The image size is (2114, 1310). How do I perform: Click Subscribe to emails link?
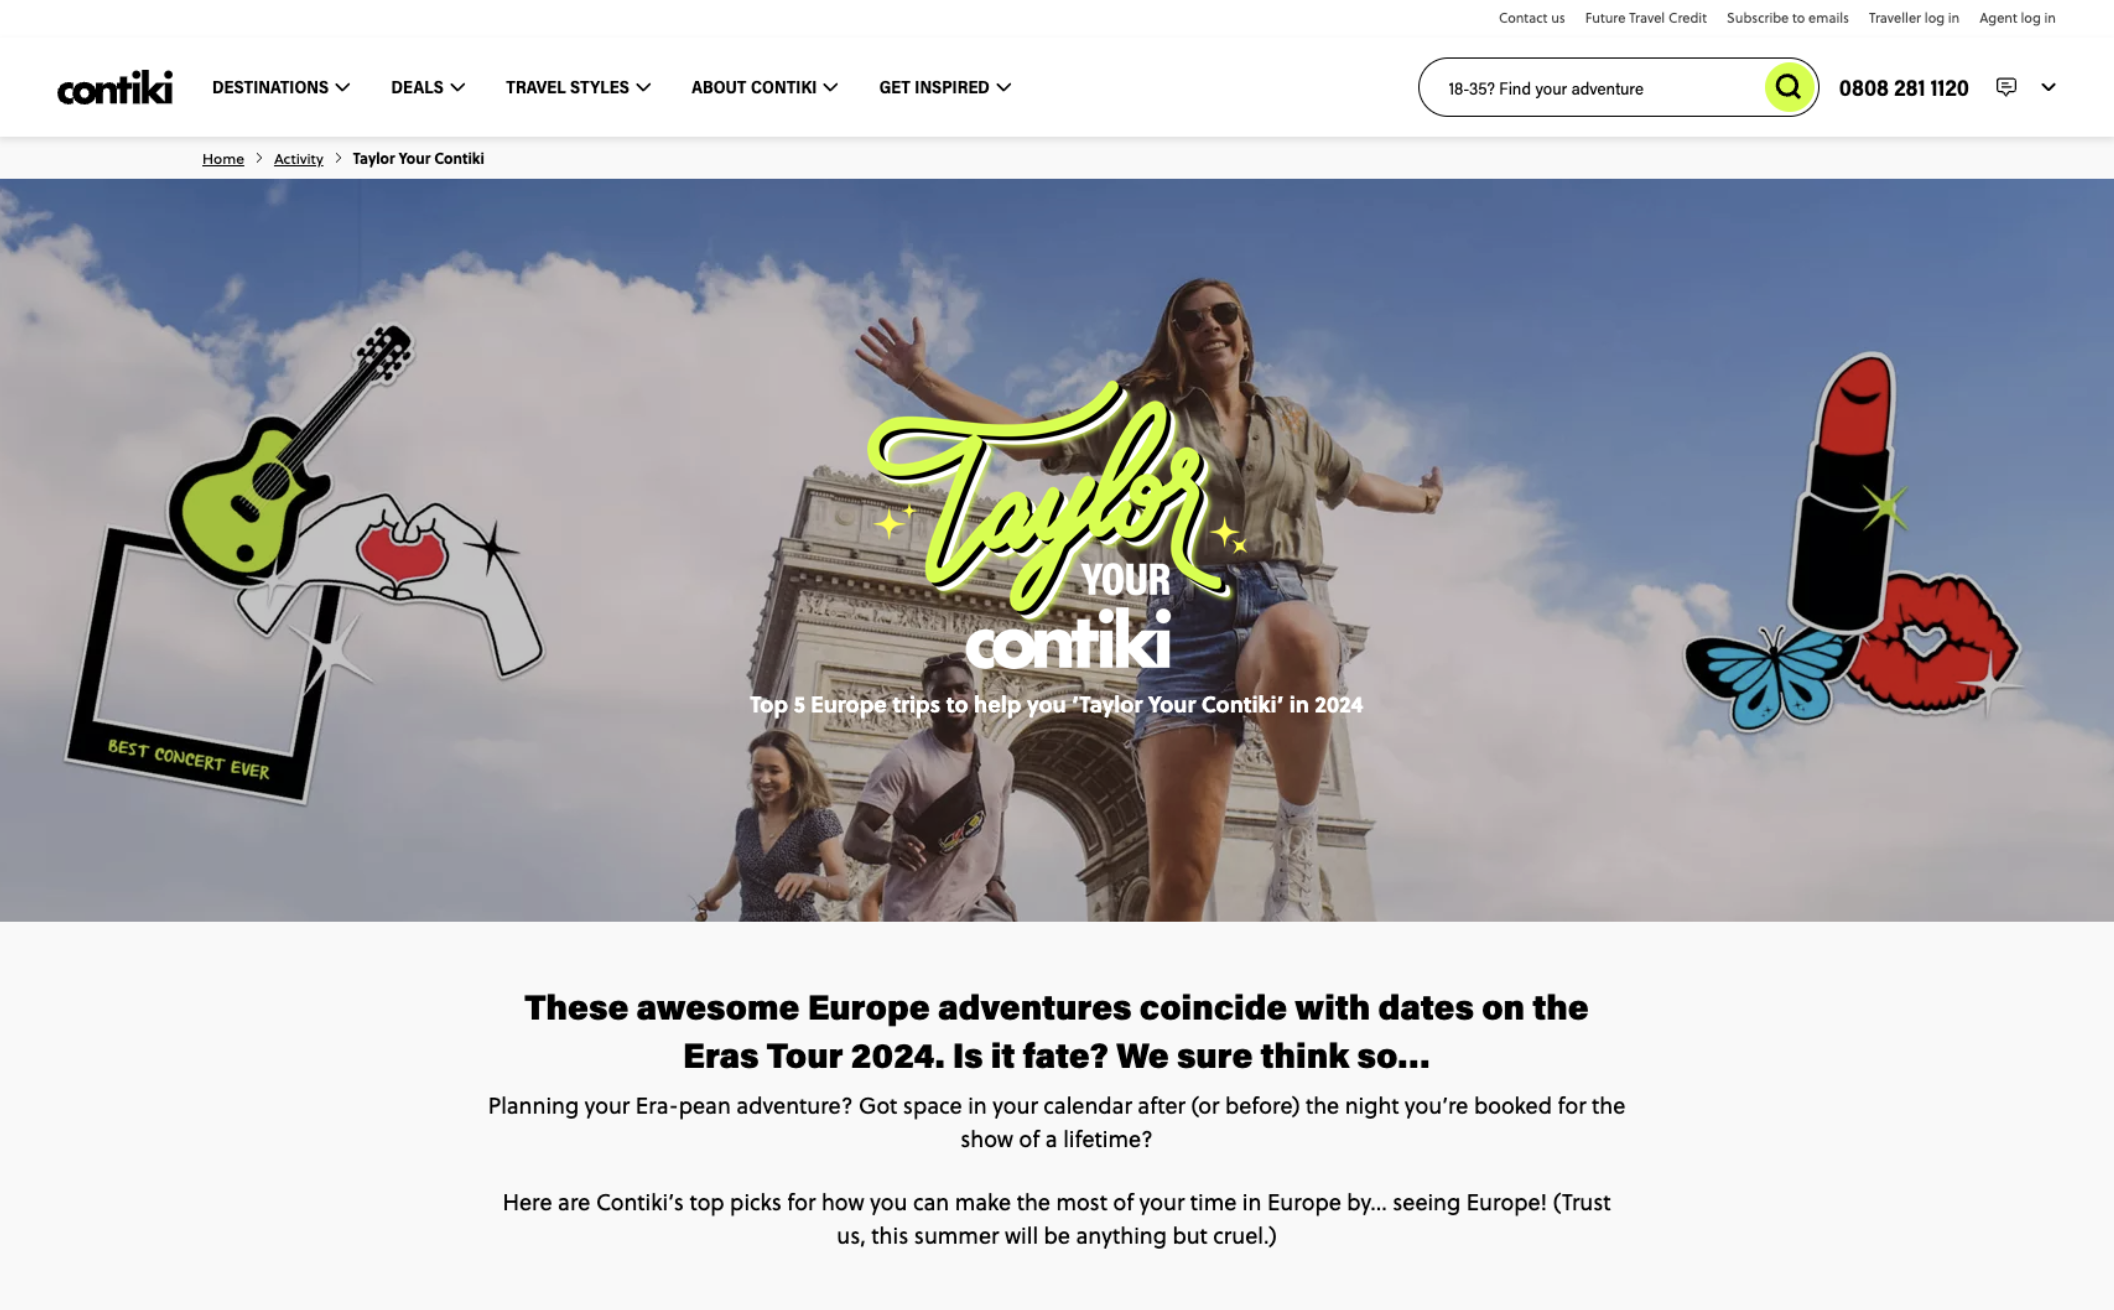pos(1787,18)
